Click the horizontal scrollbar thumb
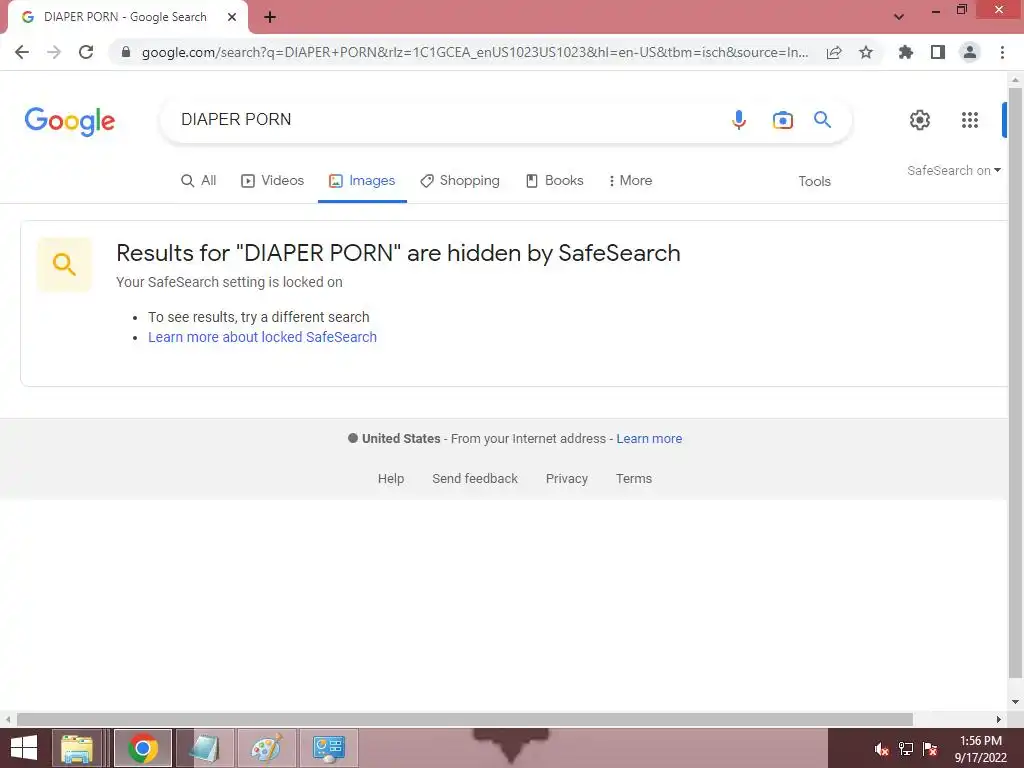Screen dimensions: 1024x768 464,720
